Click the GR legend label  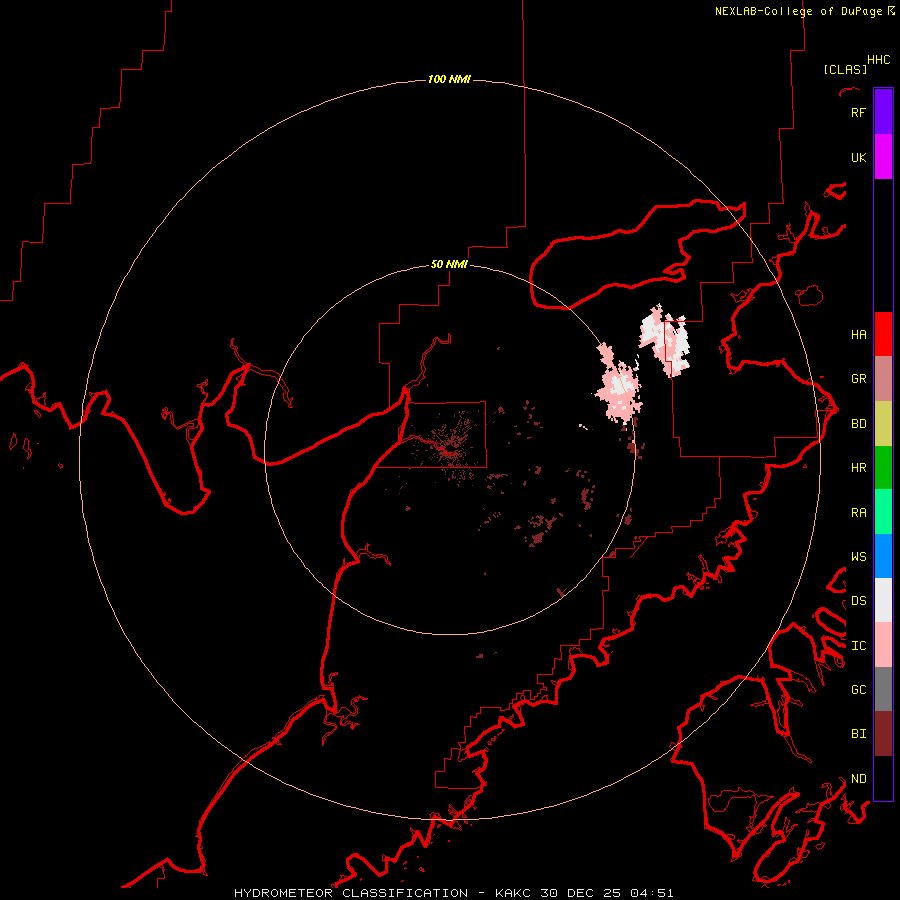coord(858,378)
